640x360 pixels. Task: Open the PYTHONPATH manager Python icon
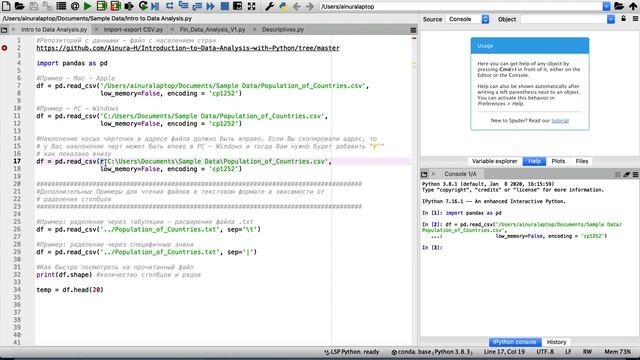click(283, 6)
